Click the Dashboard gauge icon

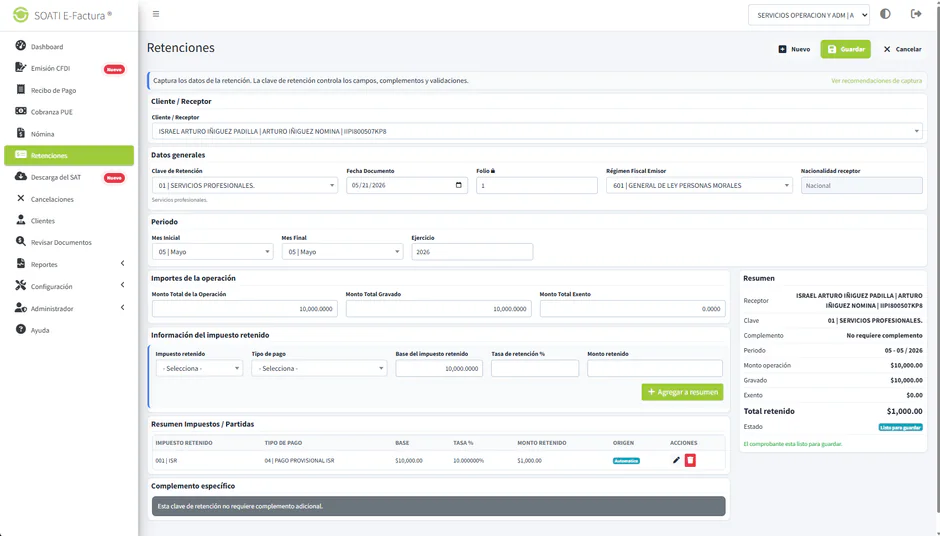click(20, 46)
